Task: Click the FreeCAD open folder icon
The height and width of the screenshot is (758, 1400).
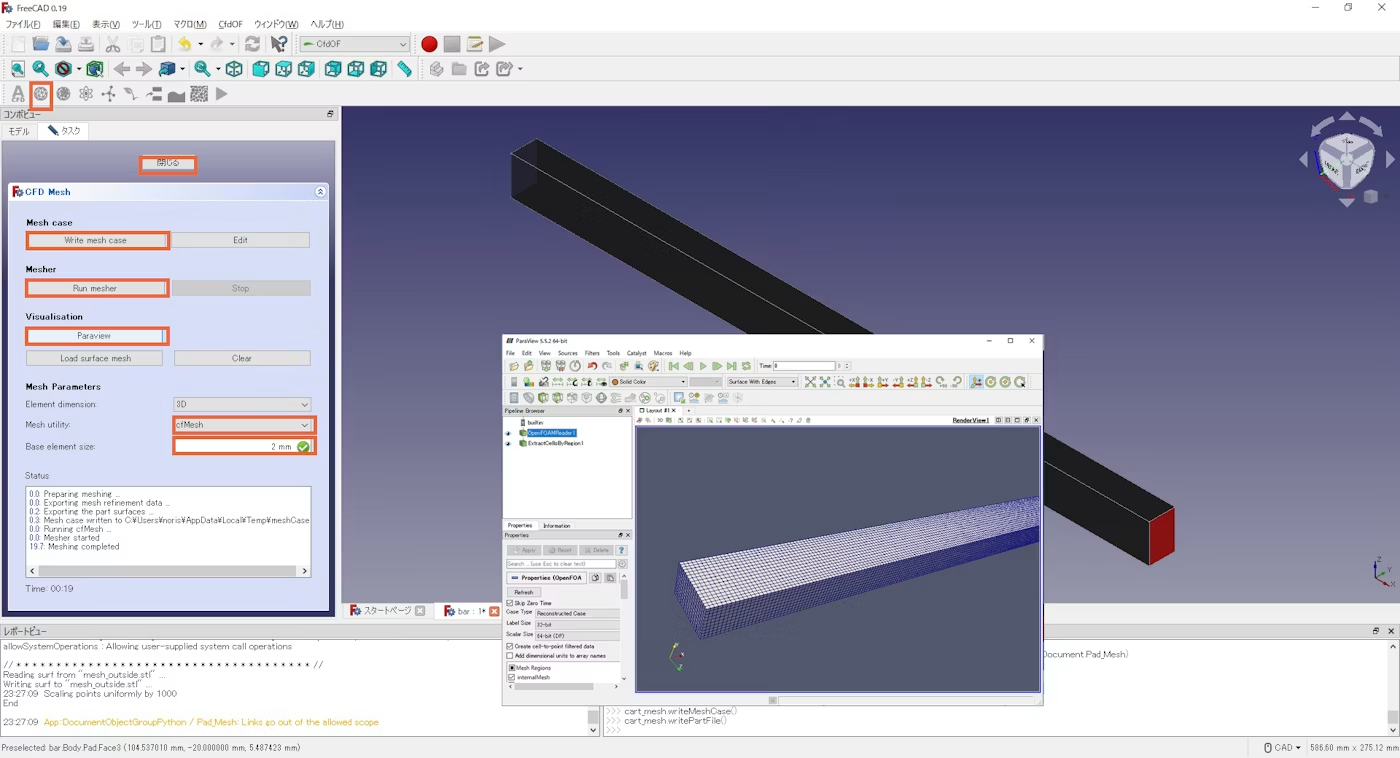Action: click(41, 44)
